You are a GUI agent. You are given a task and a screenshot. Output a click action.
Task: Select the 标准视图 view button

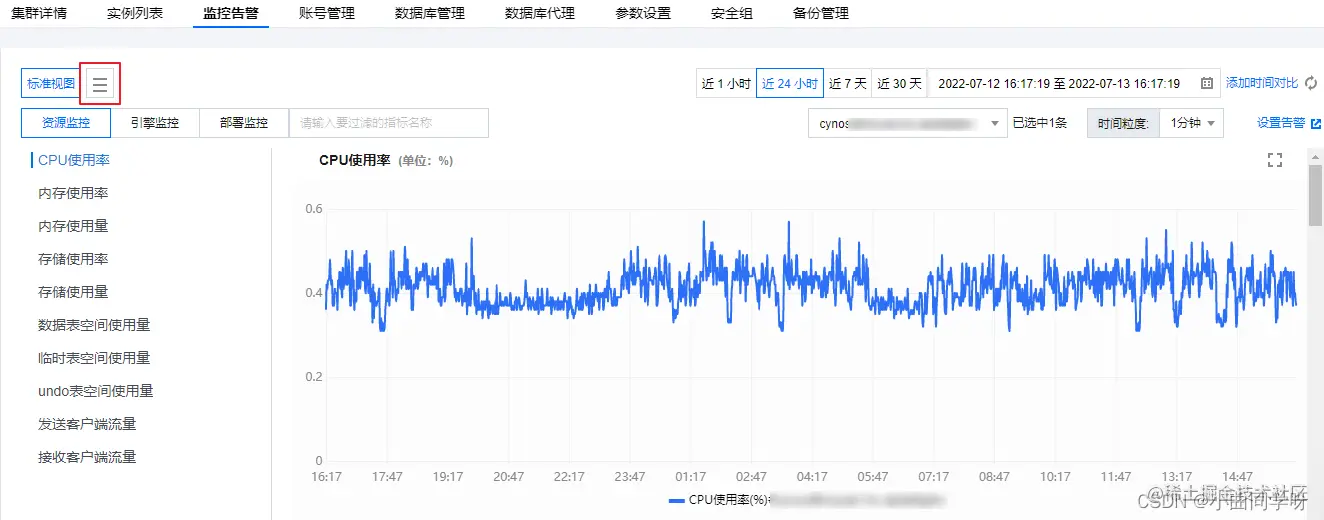click(51, 84)
